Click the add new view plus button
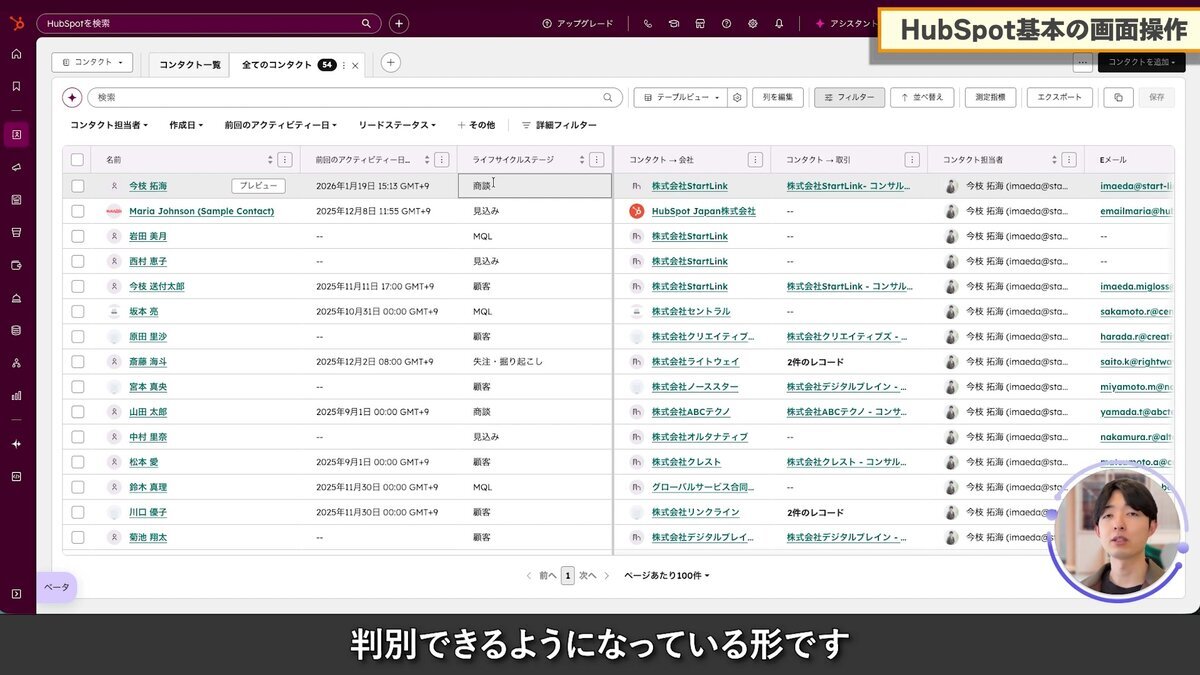The width and height of the screenshot is (1200, 675). tap(391, 62)
